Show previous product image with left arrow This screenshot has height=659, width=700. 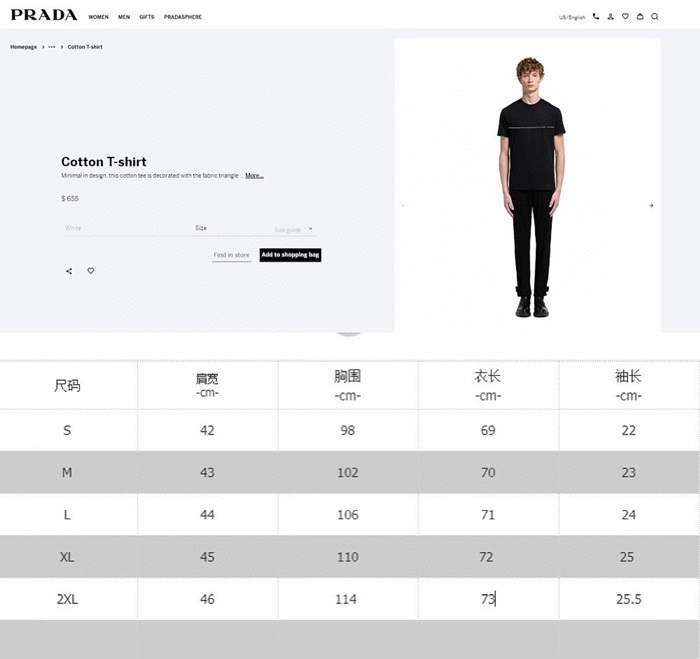(x=403, y=205)
